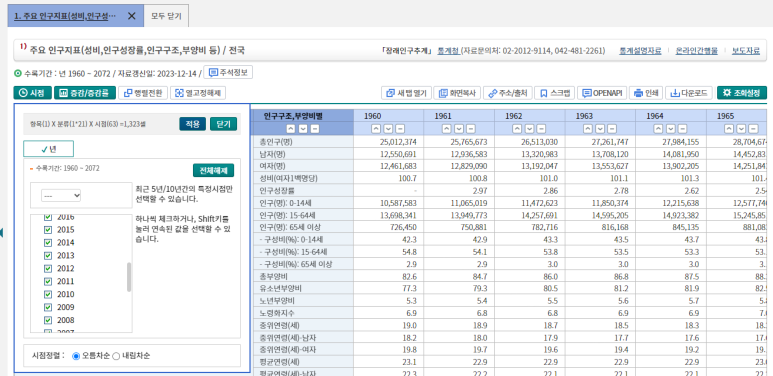Viewport: 773px width, 376px height.
Task: Close the 주요 인구지표 tab with X
Action: pyautogui.click(x=132, y=16)
